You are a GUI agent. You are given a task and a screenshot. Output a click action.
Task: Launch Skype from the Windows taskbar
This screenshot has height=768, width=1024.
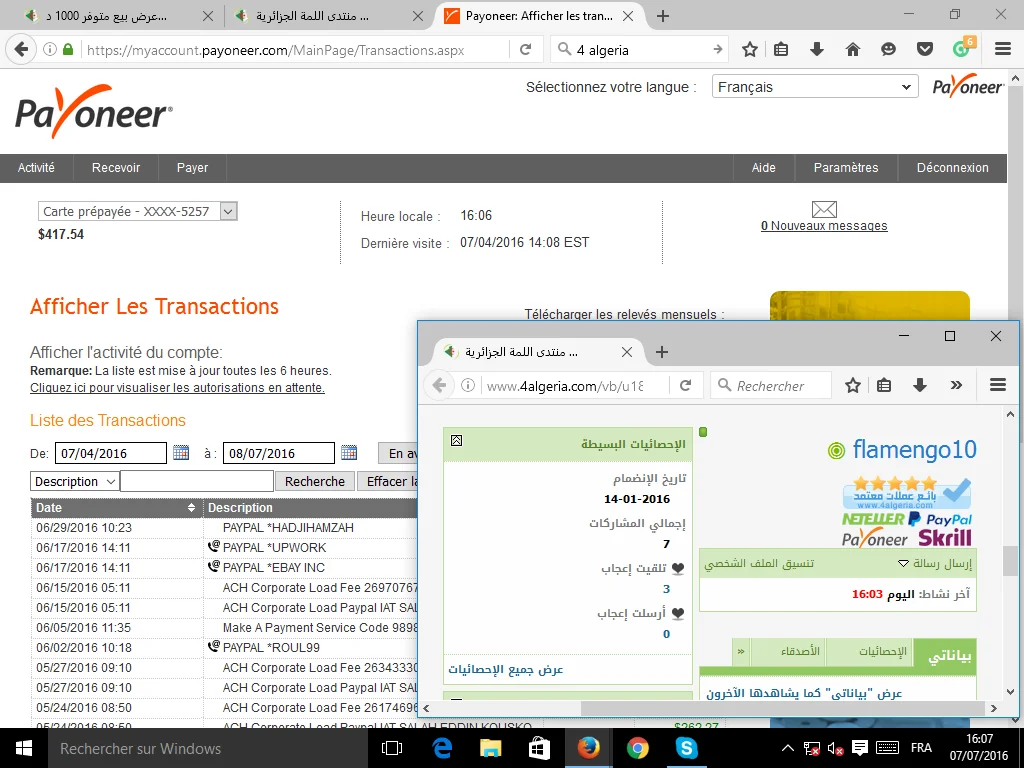tap(686, 748)
